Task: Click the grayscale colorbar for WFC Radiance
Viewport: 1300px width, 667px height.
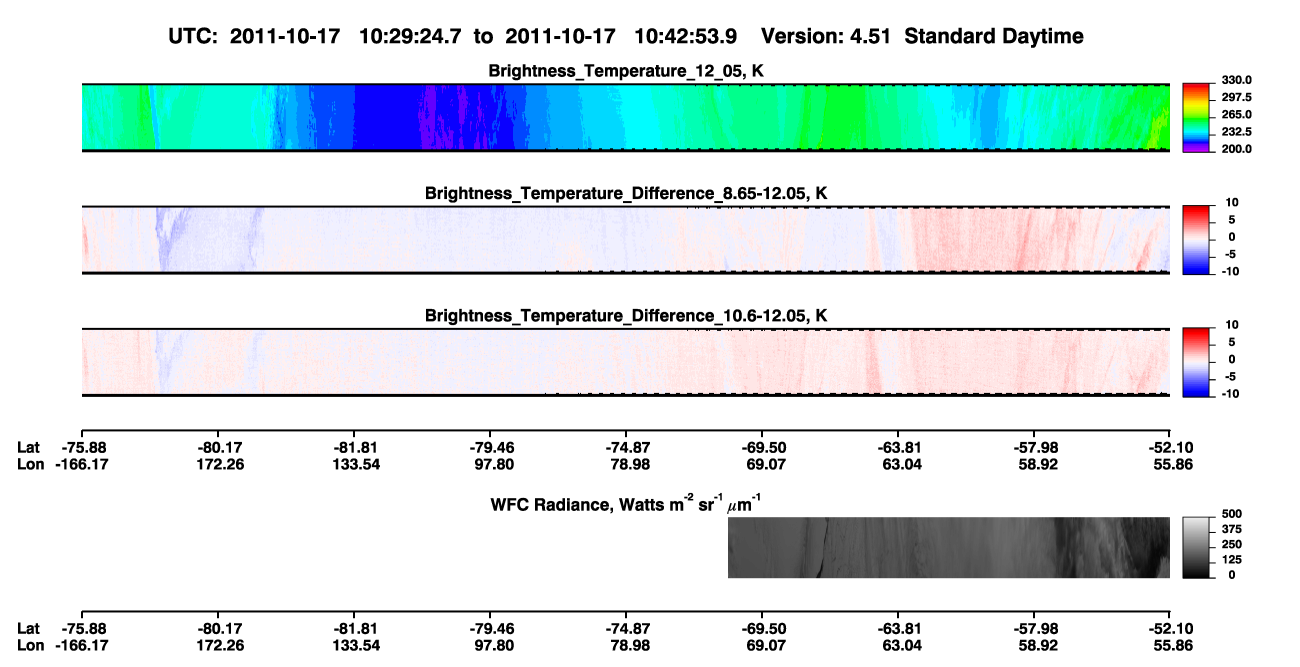Action: click(x=1196, y=548)
